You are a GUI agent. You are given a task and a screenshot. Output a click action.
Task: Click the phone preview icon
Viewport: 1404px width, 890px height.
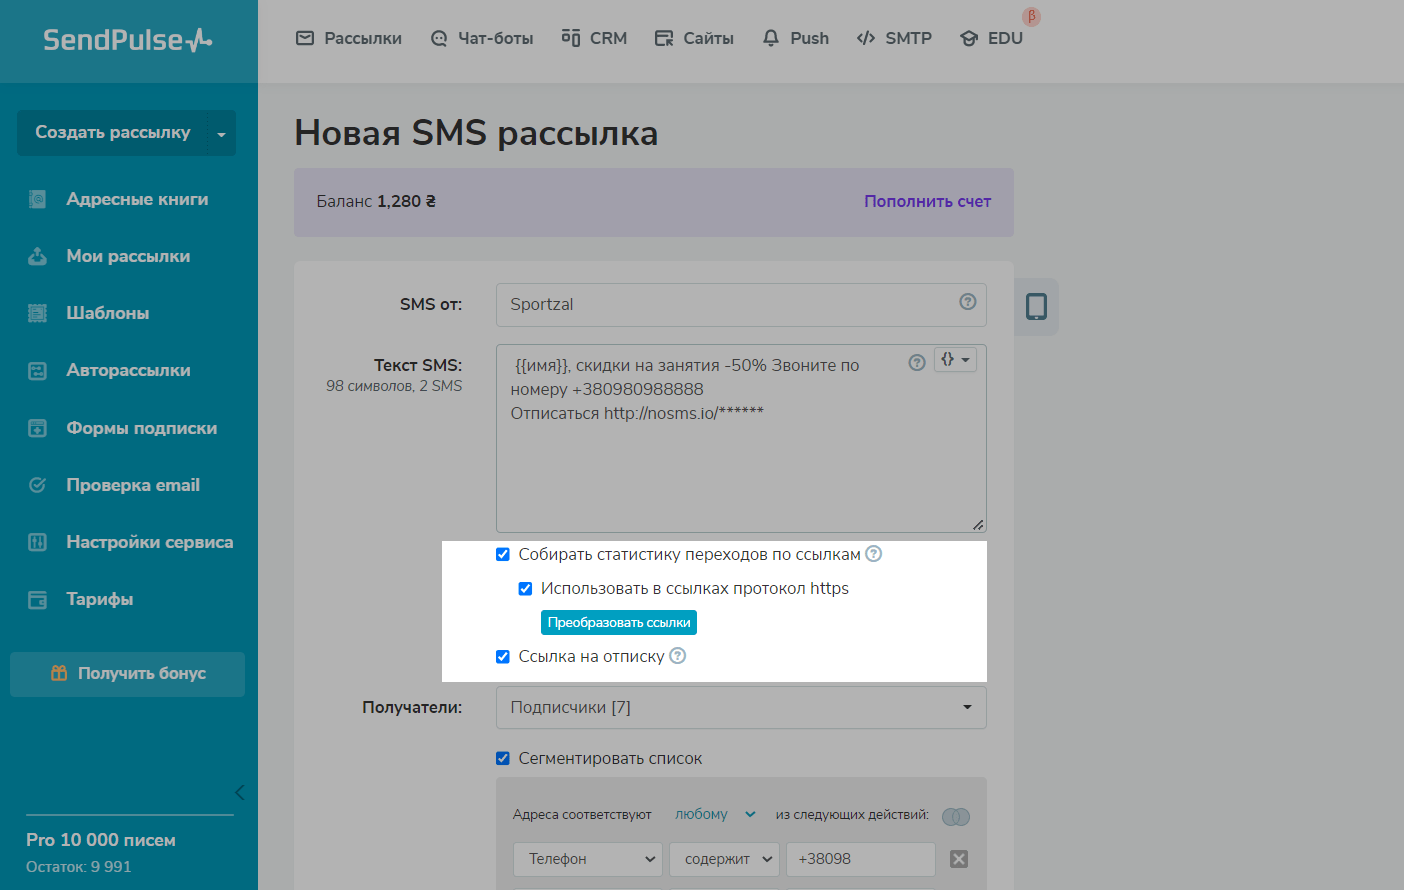1036,306
